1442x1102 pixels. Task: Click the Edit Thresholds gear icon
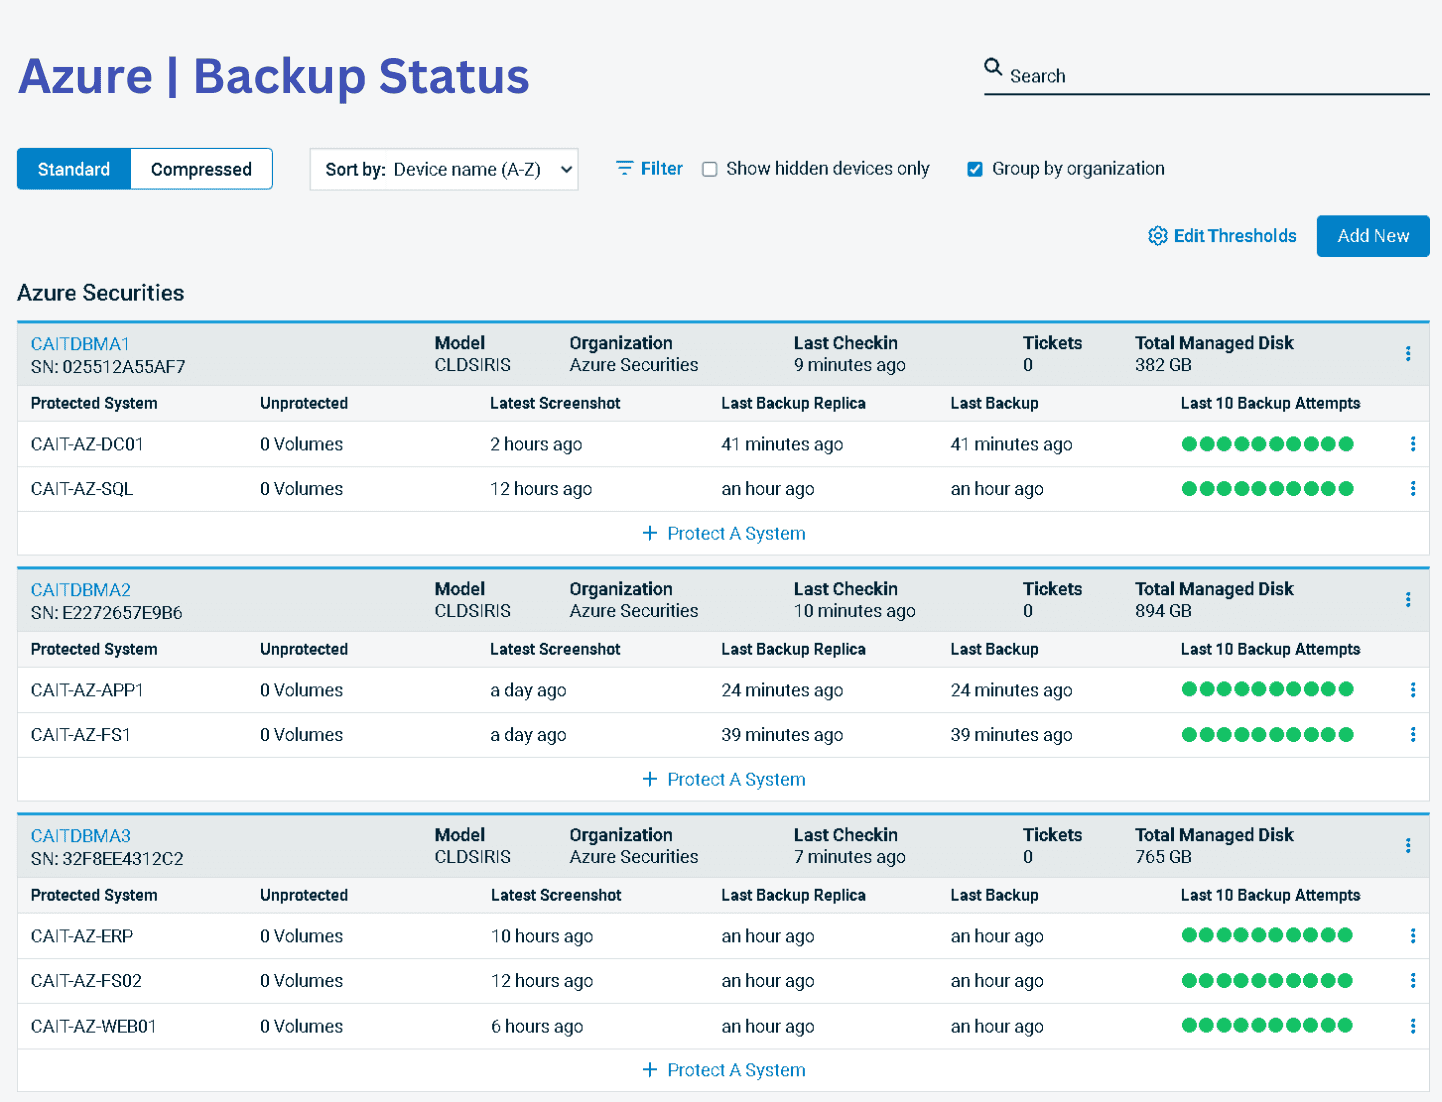point(1157,236)
